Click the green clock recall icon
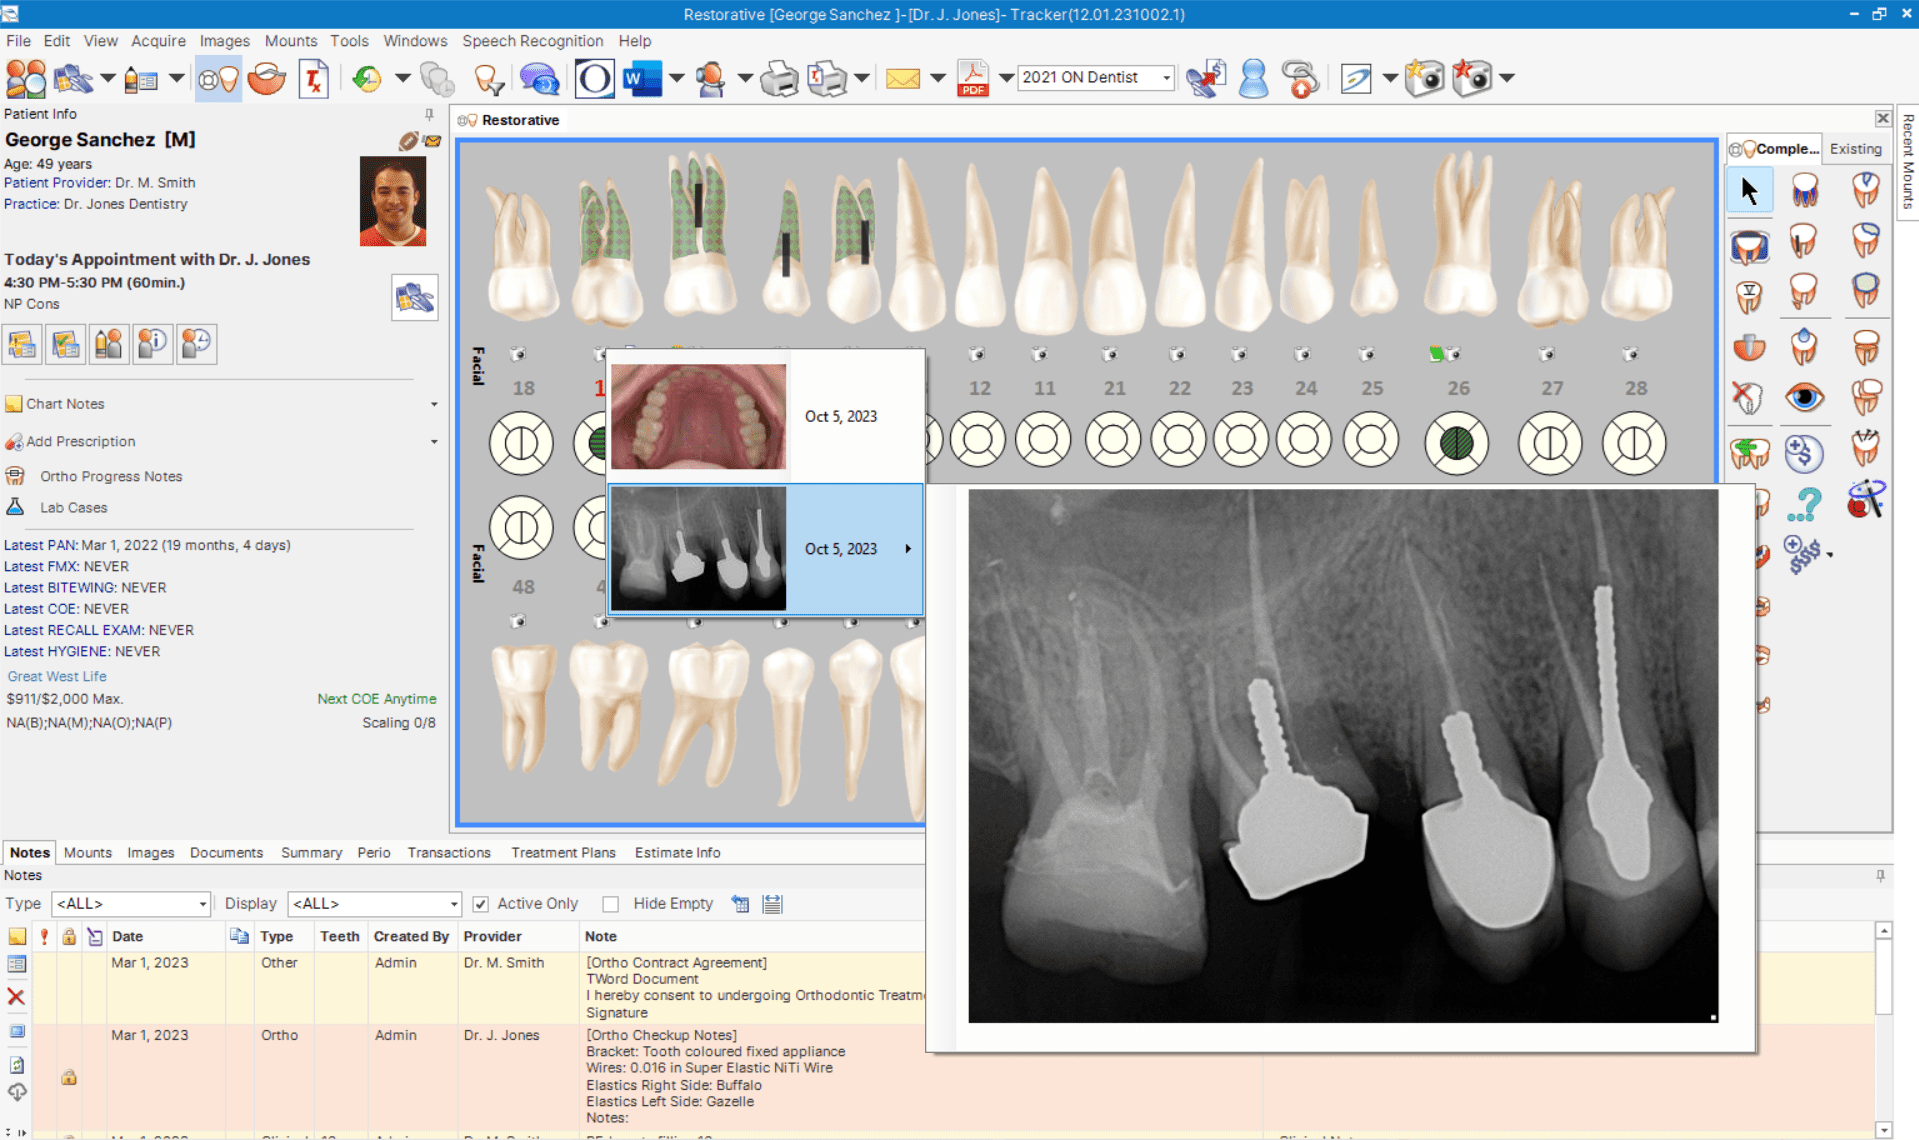 [x=366, y=78]
